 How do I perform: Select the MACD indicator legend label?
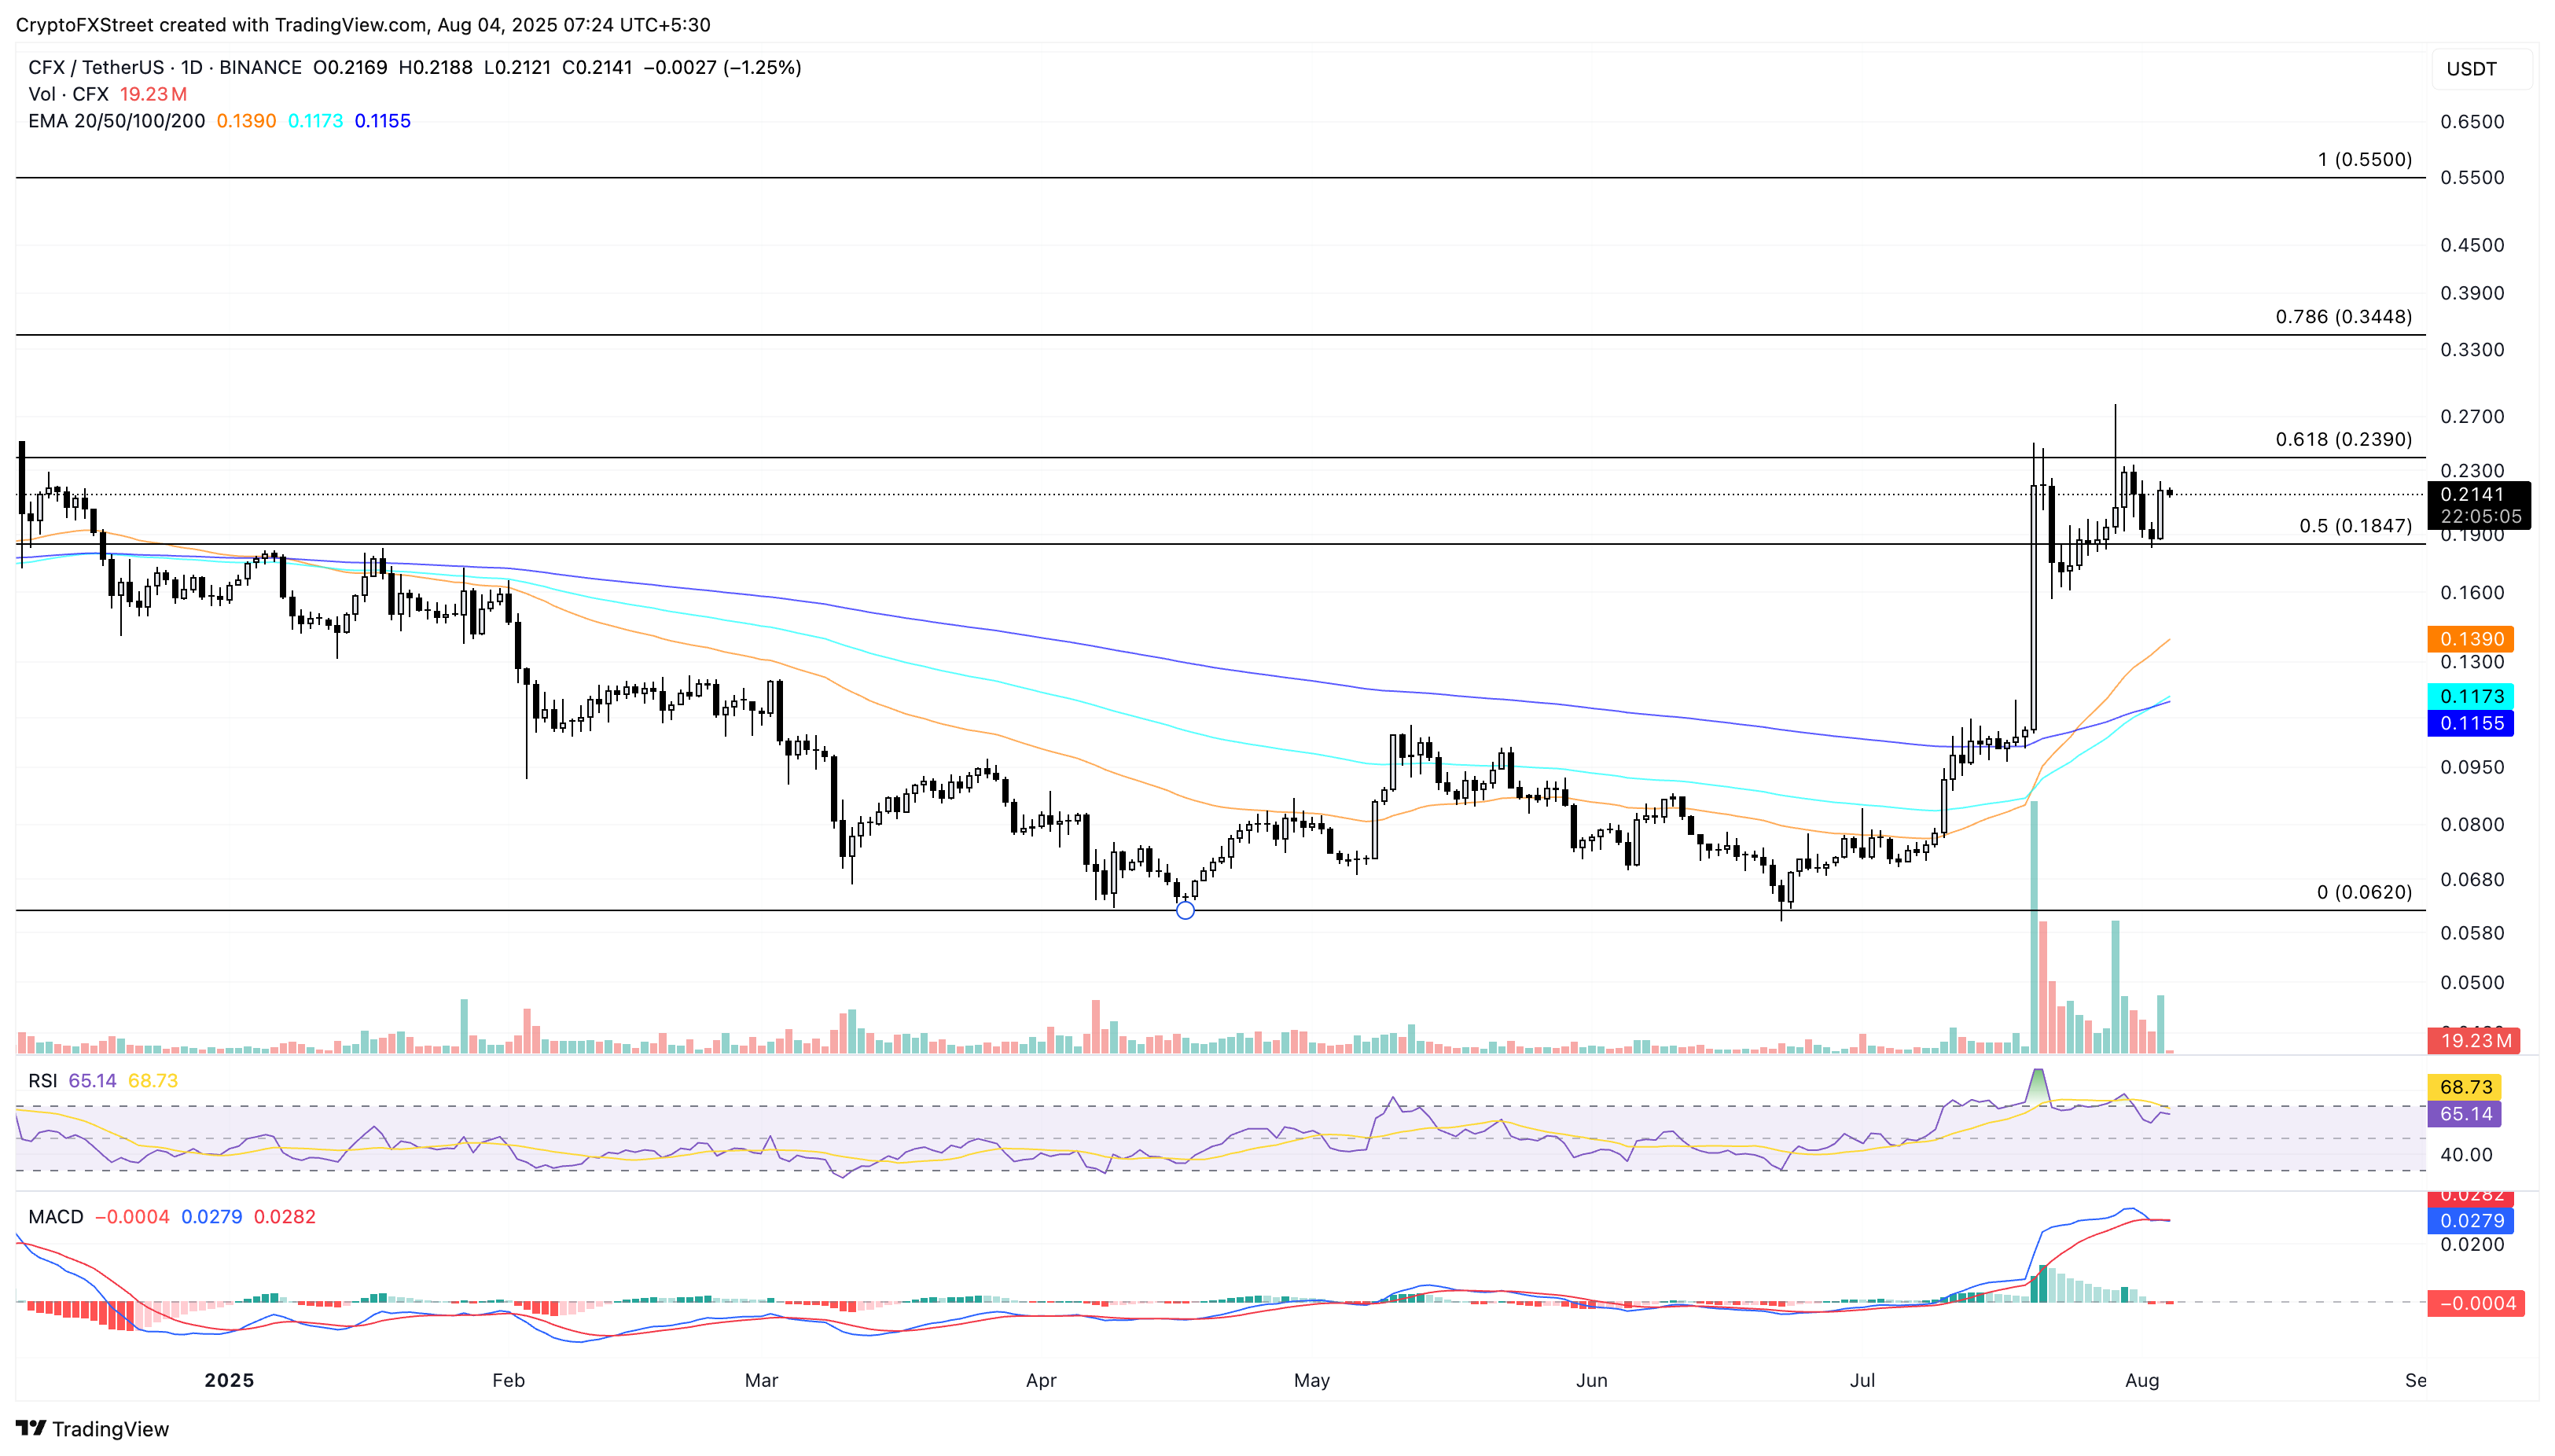click(55, 1217)
